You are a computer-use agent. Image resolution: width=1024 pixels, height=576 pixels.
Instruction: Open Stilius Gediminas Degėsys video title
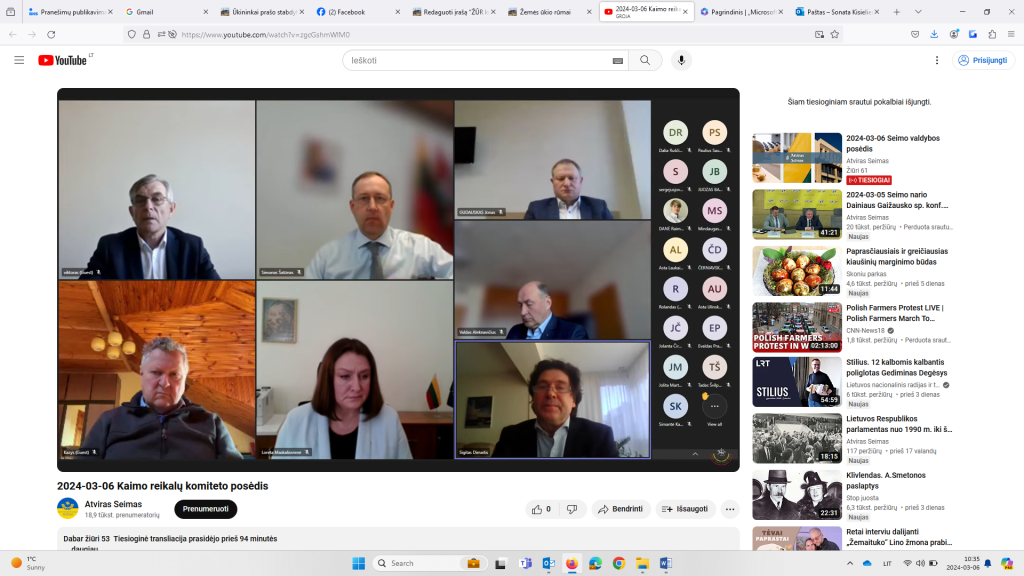click(897, 367)
